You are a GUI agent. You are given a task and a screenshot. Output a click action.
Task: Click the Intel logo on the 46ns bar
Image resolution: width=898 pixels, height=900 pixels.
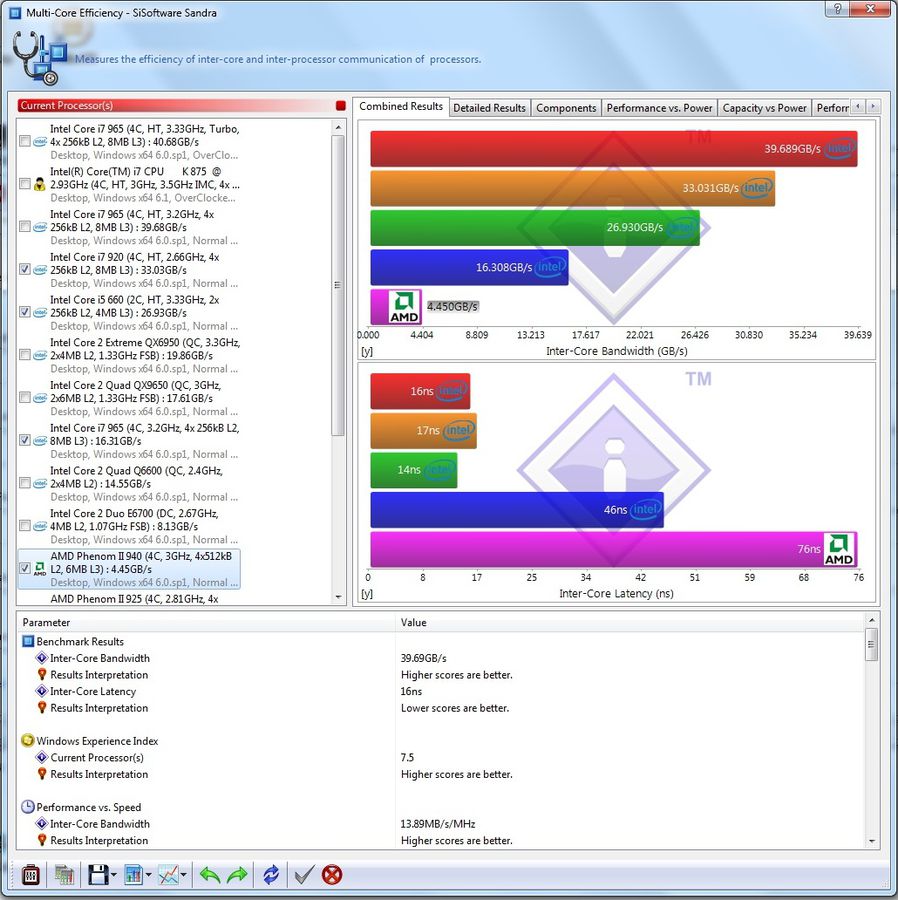pyautogui.click(x=646, y=509)
